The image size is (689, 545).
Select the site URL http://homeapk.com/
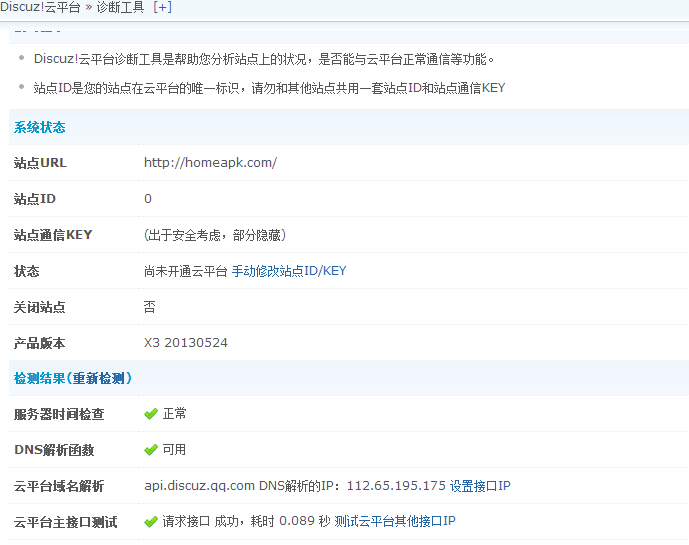tap(210, 163)
